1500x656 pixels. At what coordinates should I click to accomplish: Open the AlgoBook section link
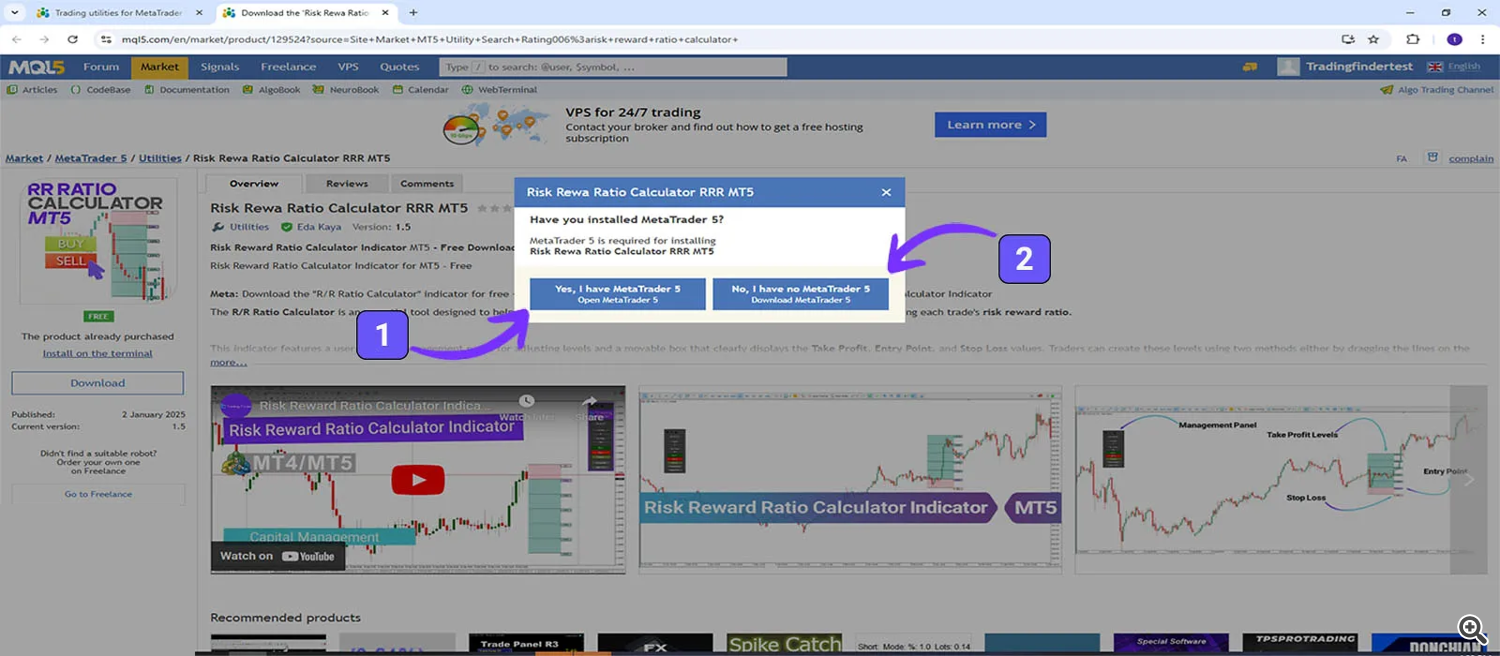click(272, 90)
